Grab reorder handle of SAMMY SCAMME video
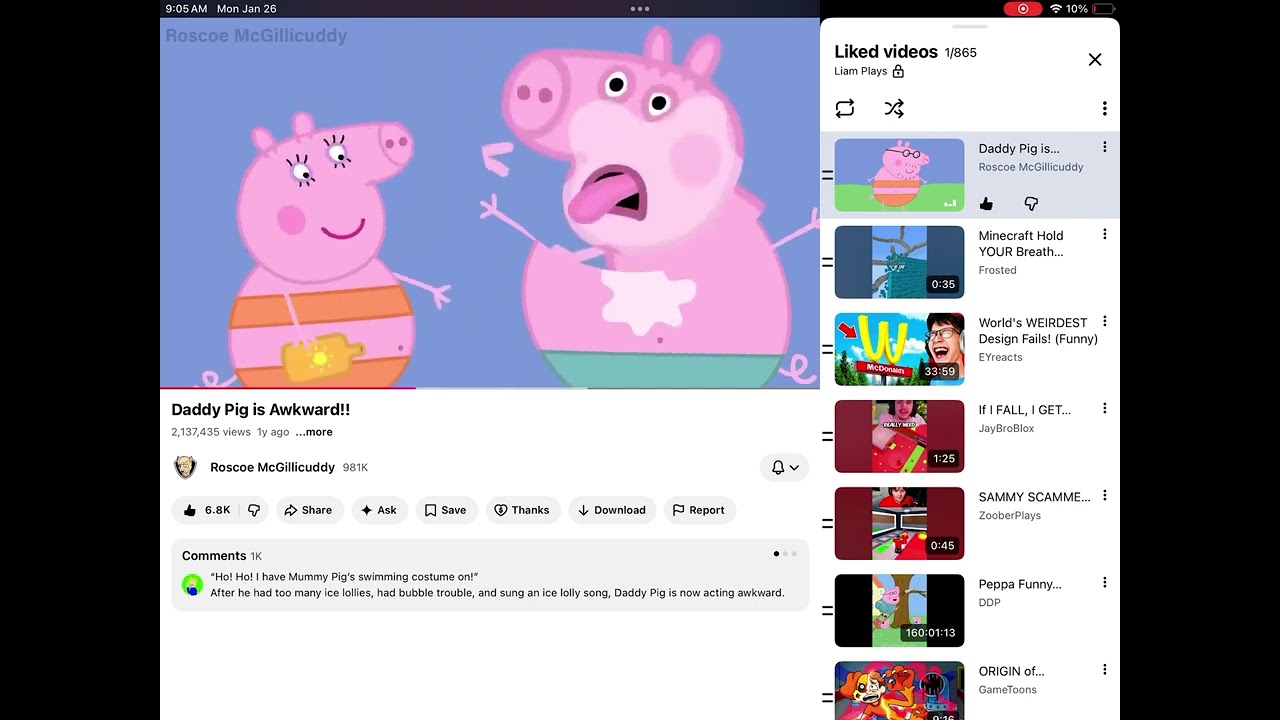Screen dimensions: 1280x720 [827, 523]
